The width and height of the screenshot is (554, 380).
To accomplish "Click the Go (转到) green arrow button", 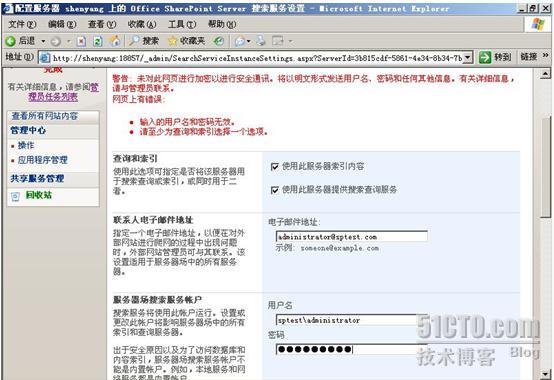I will click(485, 57).
